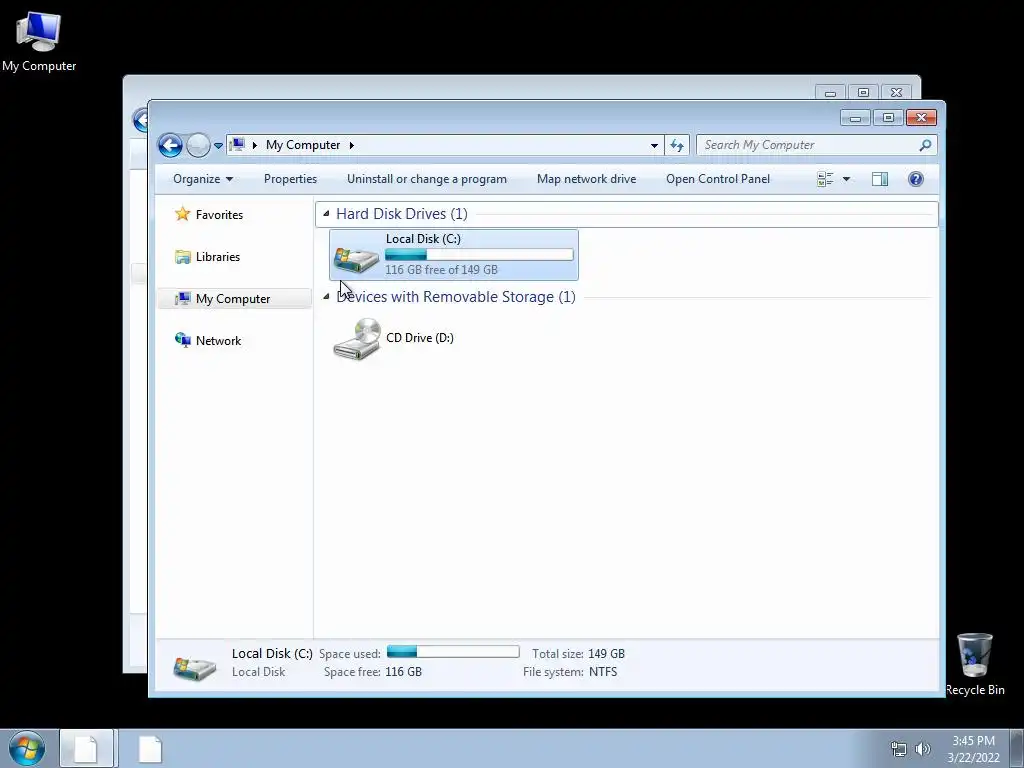Open the Organize menu
Screen dimensions: 1024x768
point(202,179)
